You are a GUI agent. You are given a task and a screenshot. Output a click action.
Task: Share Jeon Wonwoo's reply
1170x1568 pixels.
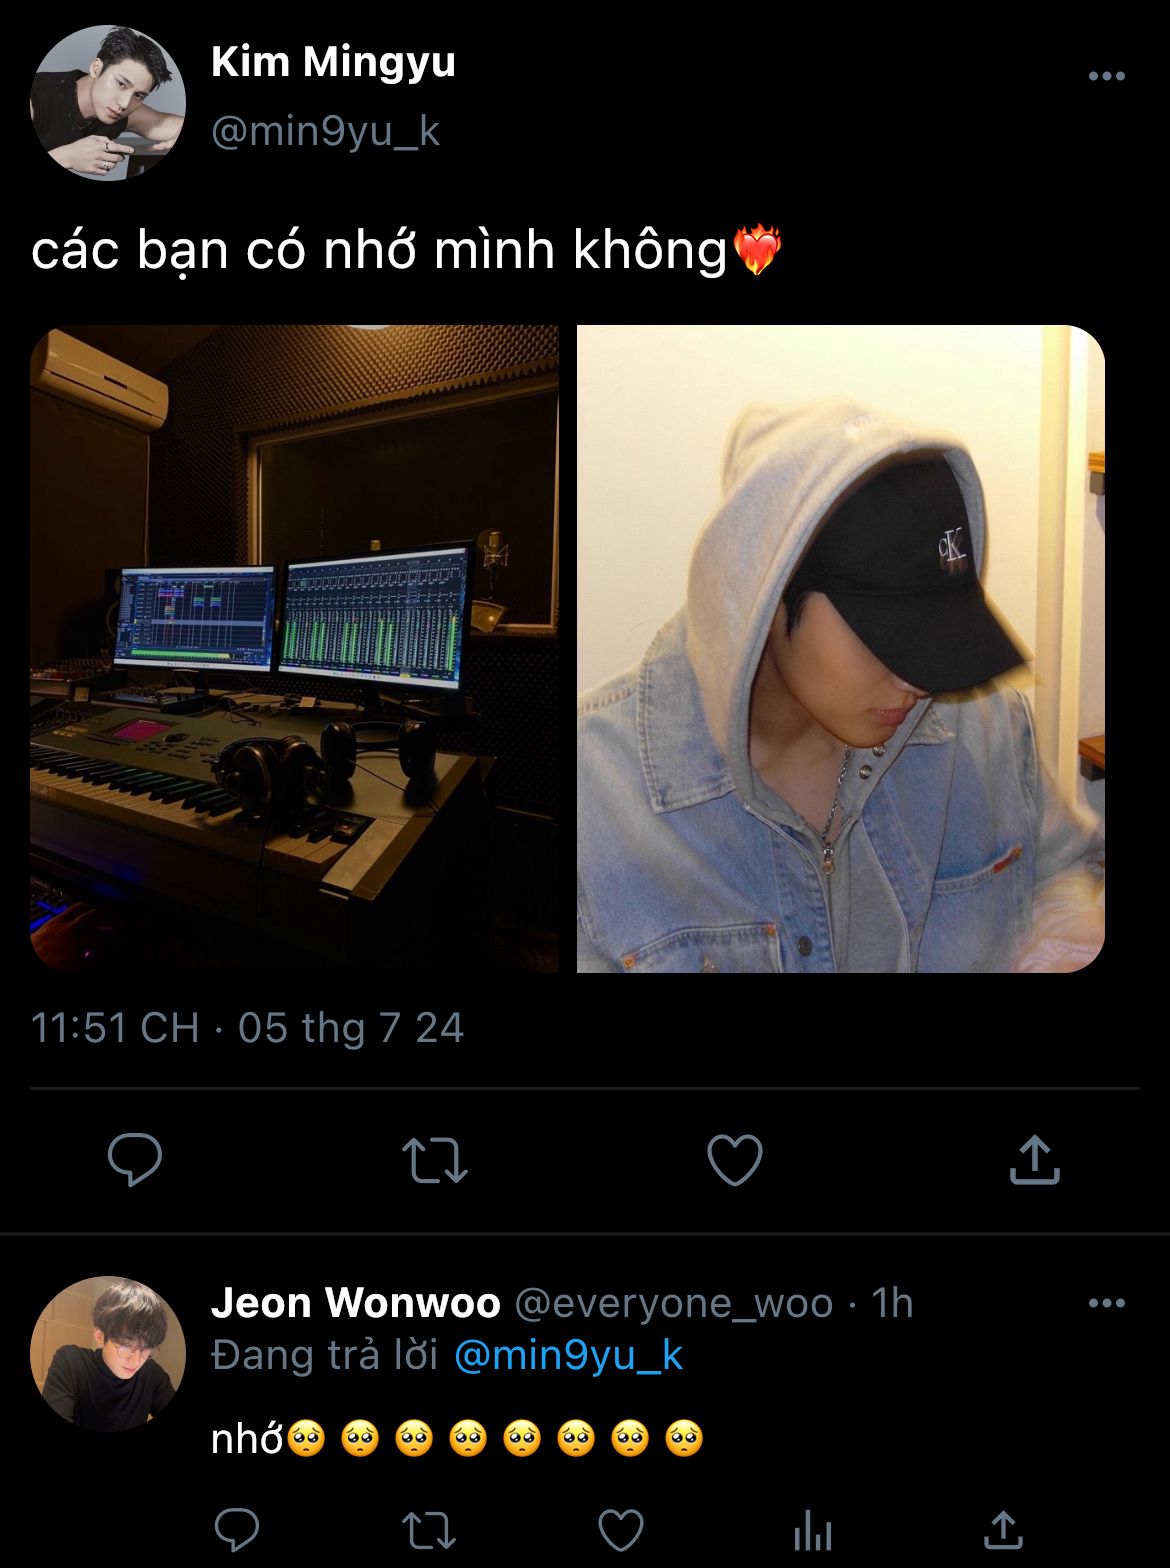(x=1003, y=1530)
